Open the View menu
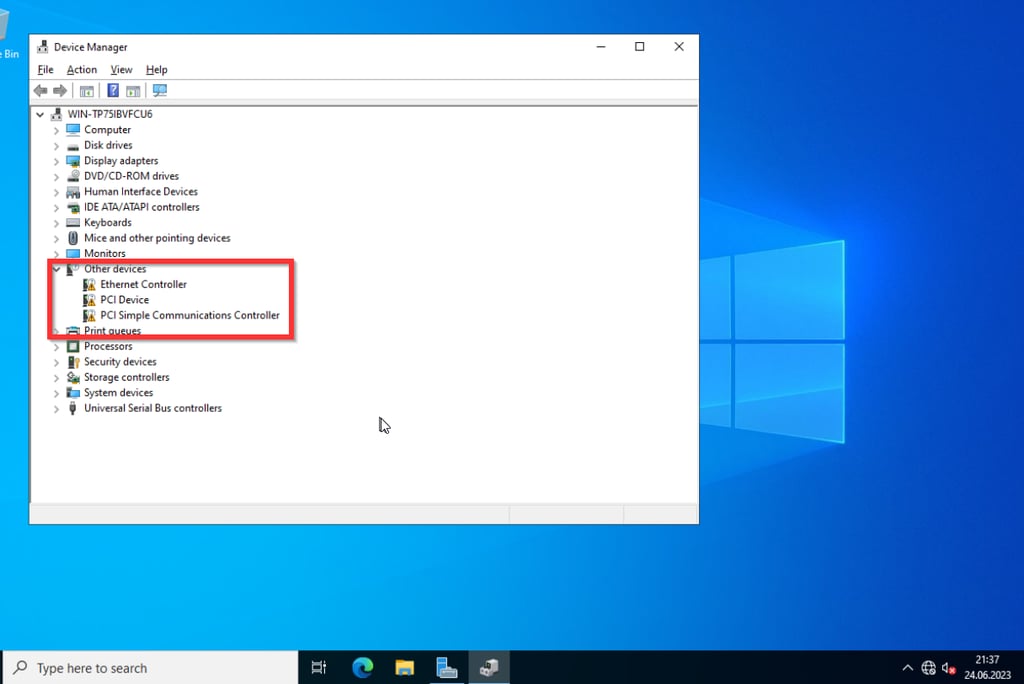The width and height of the screenshot is (1024, 684). click(x=121, y=69)
